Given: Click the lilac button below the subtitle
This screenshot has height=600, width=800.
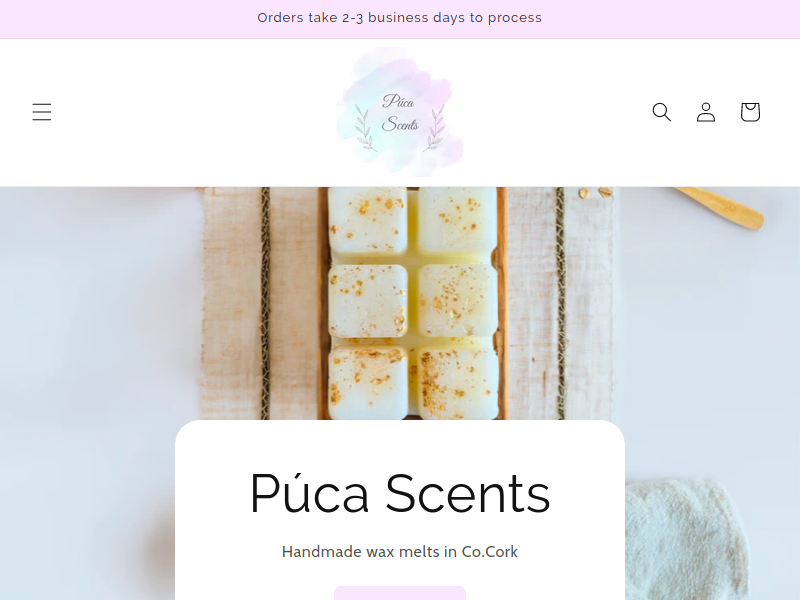Looking at the screenshot, I should (400, 593).
